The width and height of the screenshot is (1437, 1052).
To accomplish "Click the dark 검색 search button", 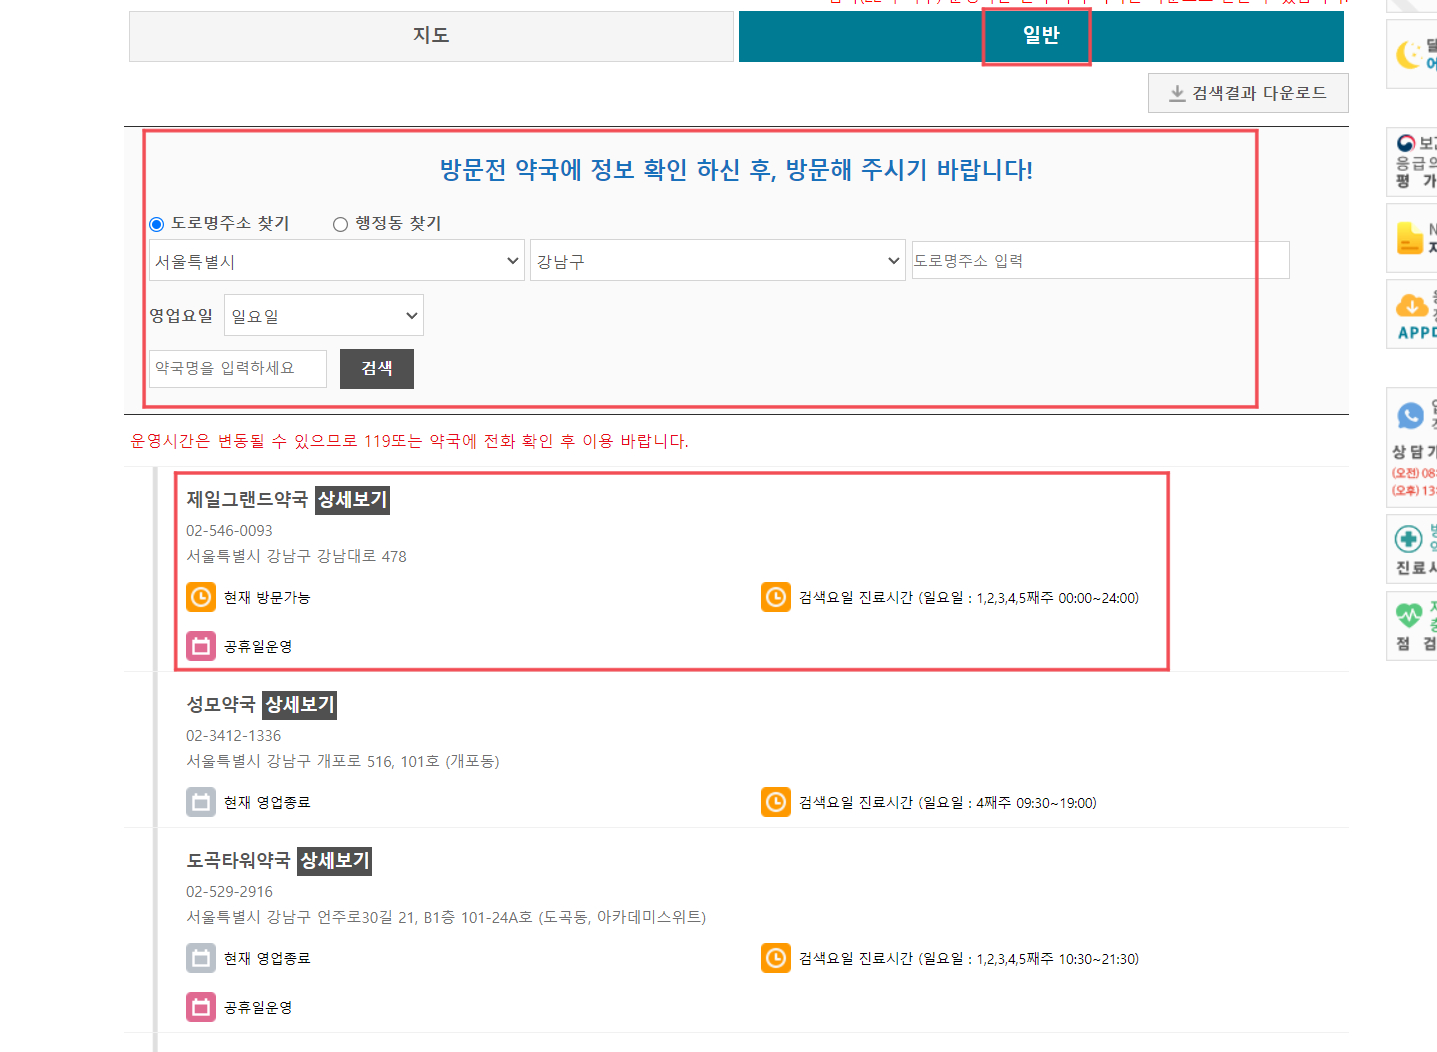I will (377, 368).
